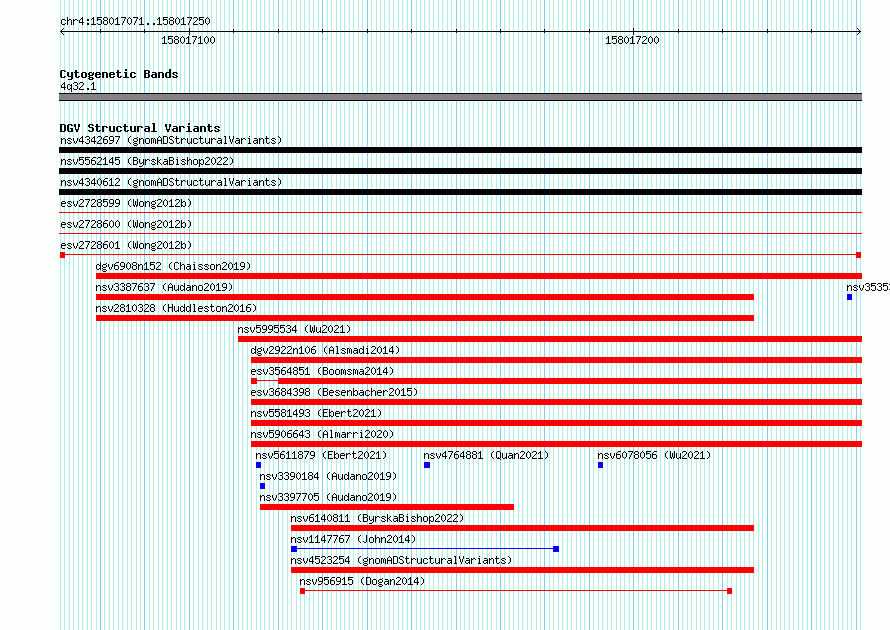Click the left red endpoint of esv2728601

[62, 255]
